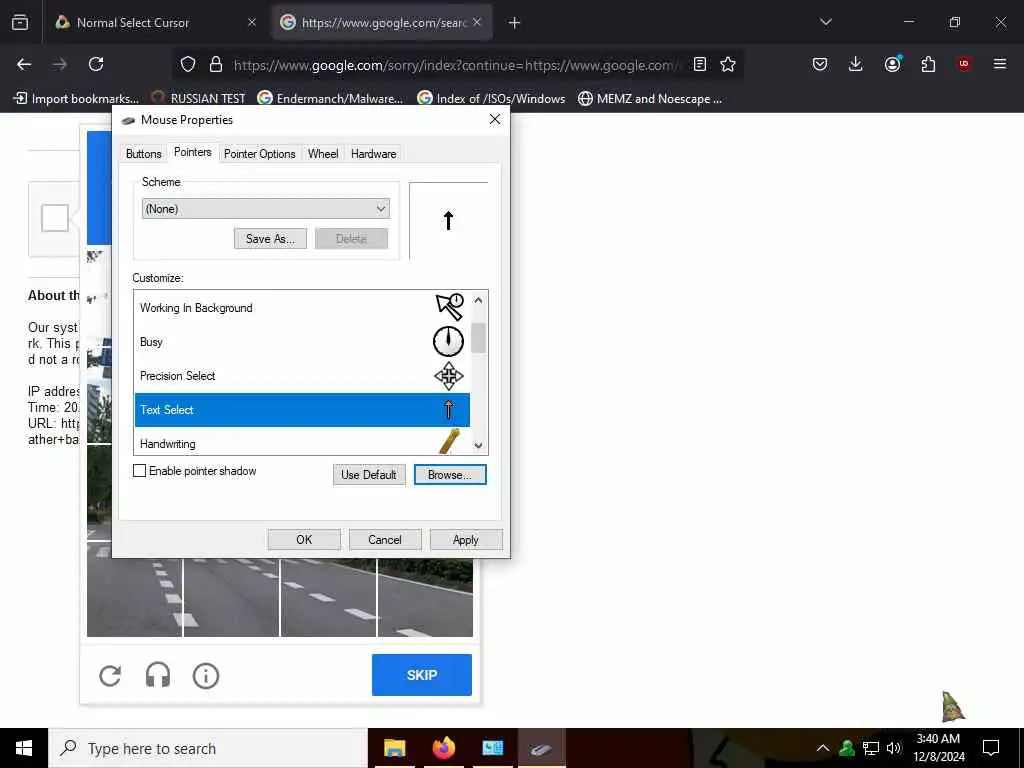Viewport: 1024px width, 768px height.
Task: Open Index of /ISOs/Windows bookmark
Action: 491,99
